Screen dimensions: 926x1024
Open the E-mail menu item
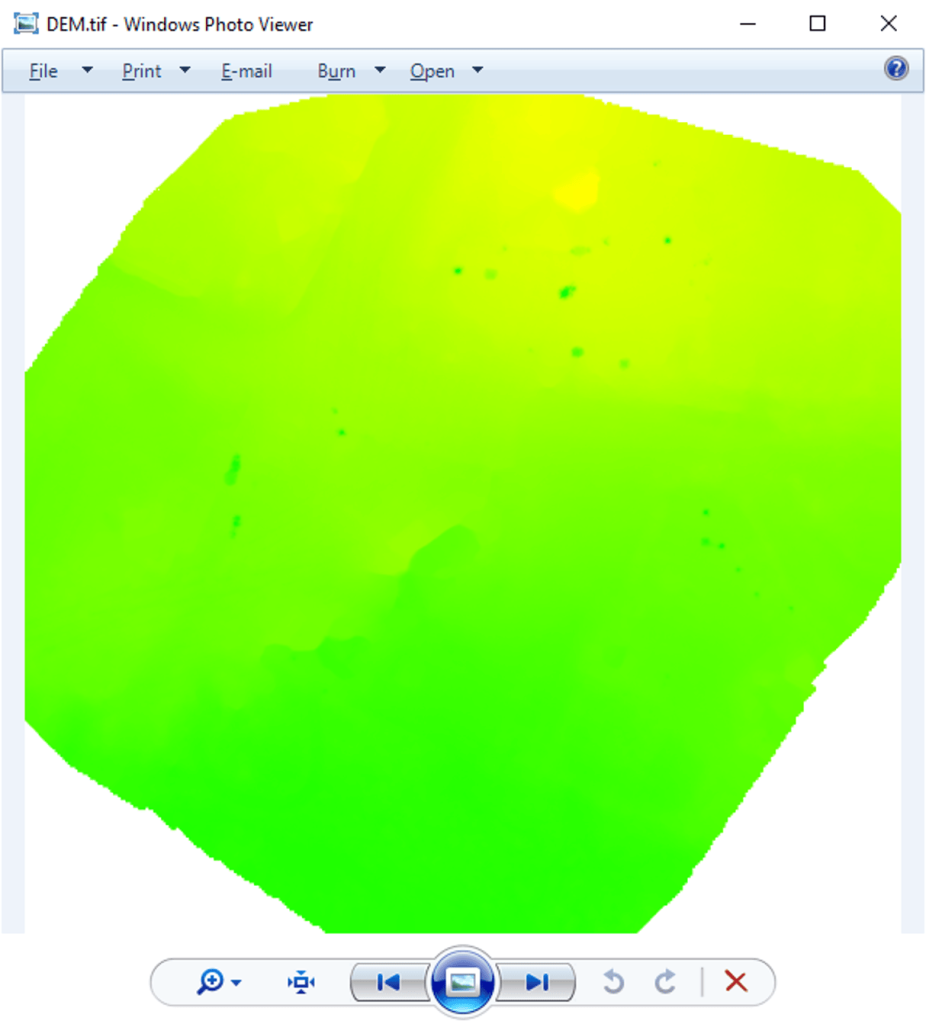pos(246,70)
